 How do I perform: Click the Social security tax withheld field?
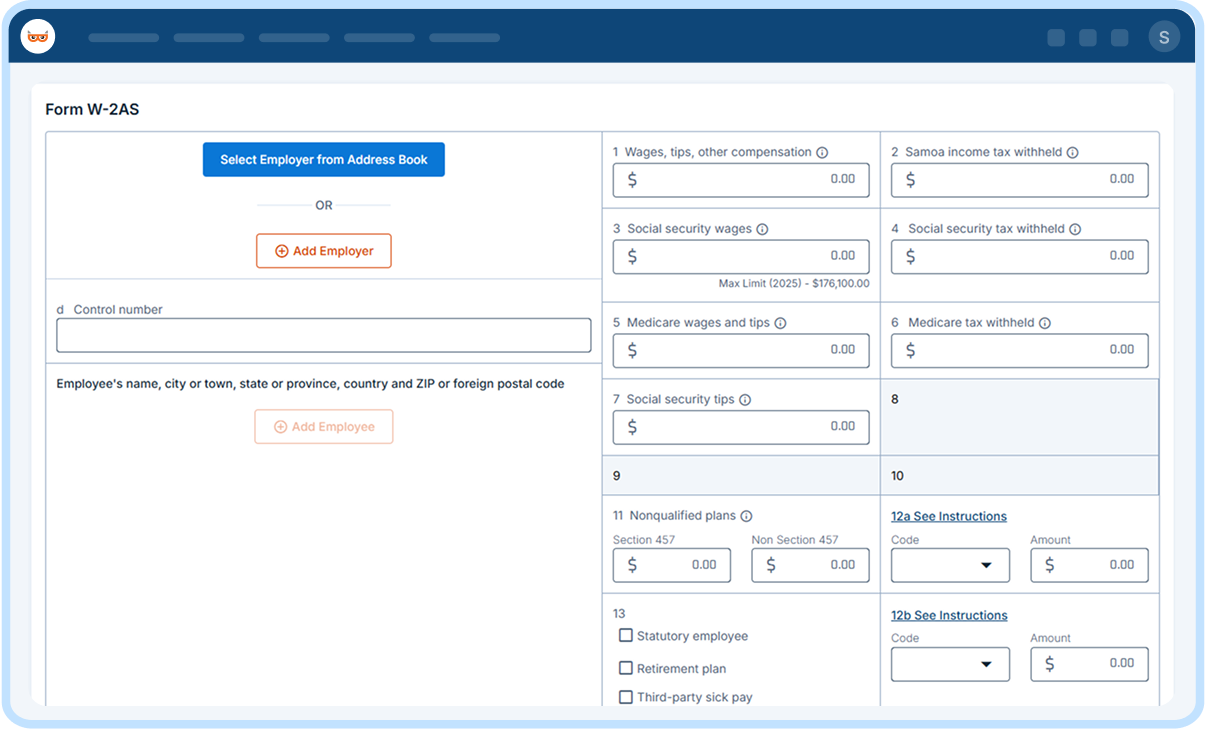tap(1020, 256)
